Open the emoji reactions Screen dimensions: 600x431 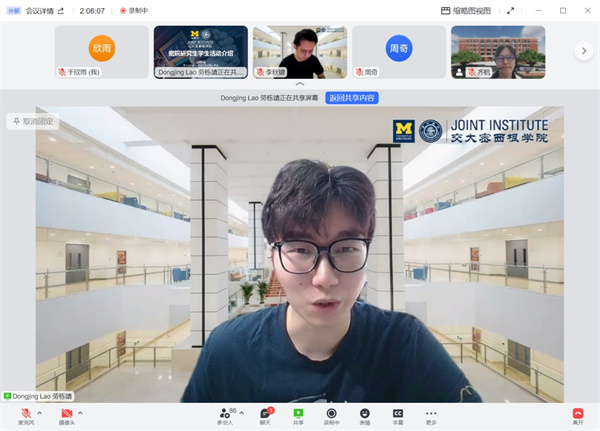pyautogui.click(x=365, y=414)
